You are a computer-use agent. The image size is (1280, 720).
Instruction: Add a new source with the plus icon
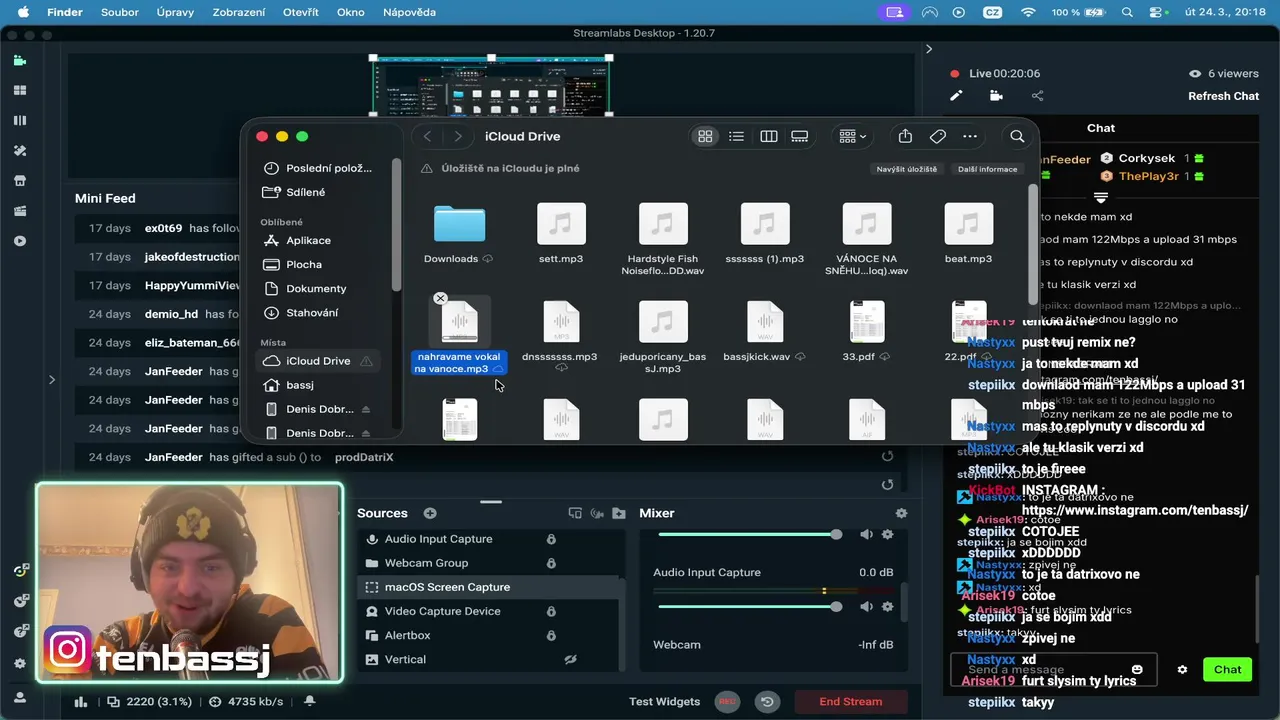tap(430, 513)
